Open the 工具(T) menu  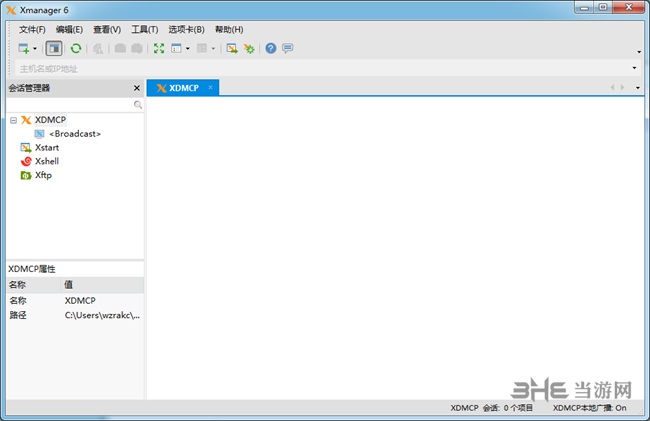145,29
